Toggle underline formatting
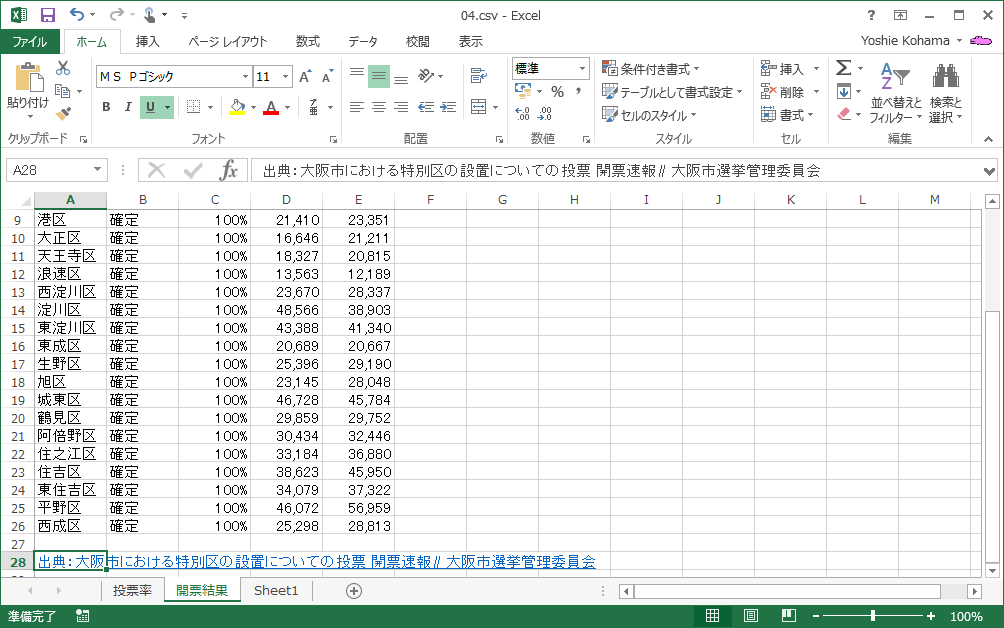The width and height of the screenshot is (1004, 628). [x=150, y=107]
